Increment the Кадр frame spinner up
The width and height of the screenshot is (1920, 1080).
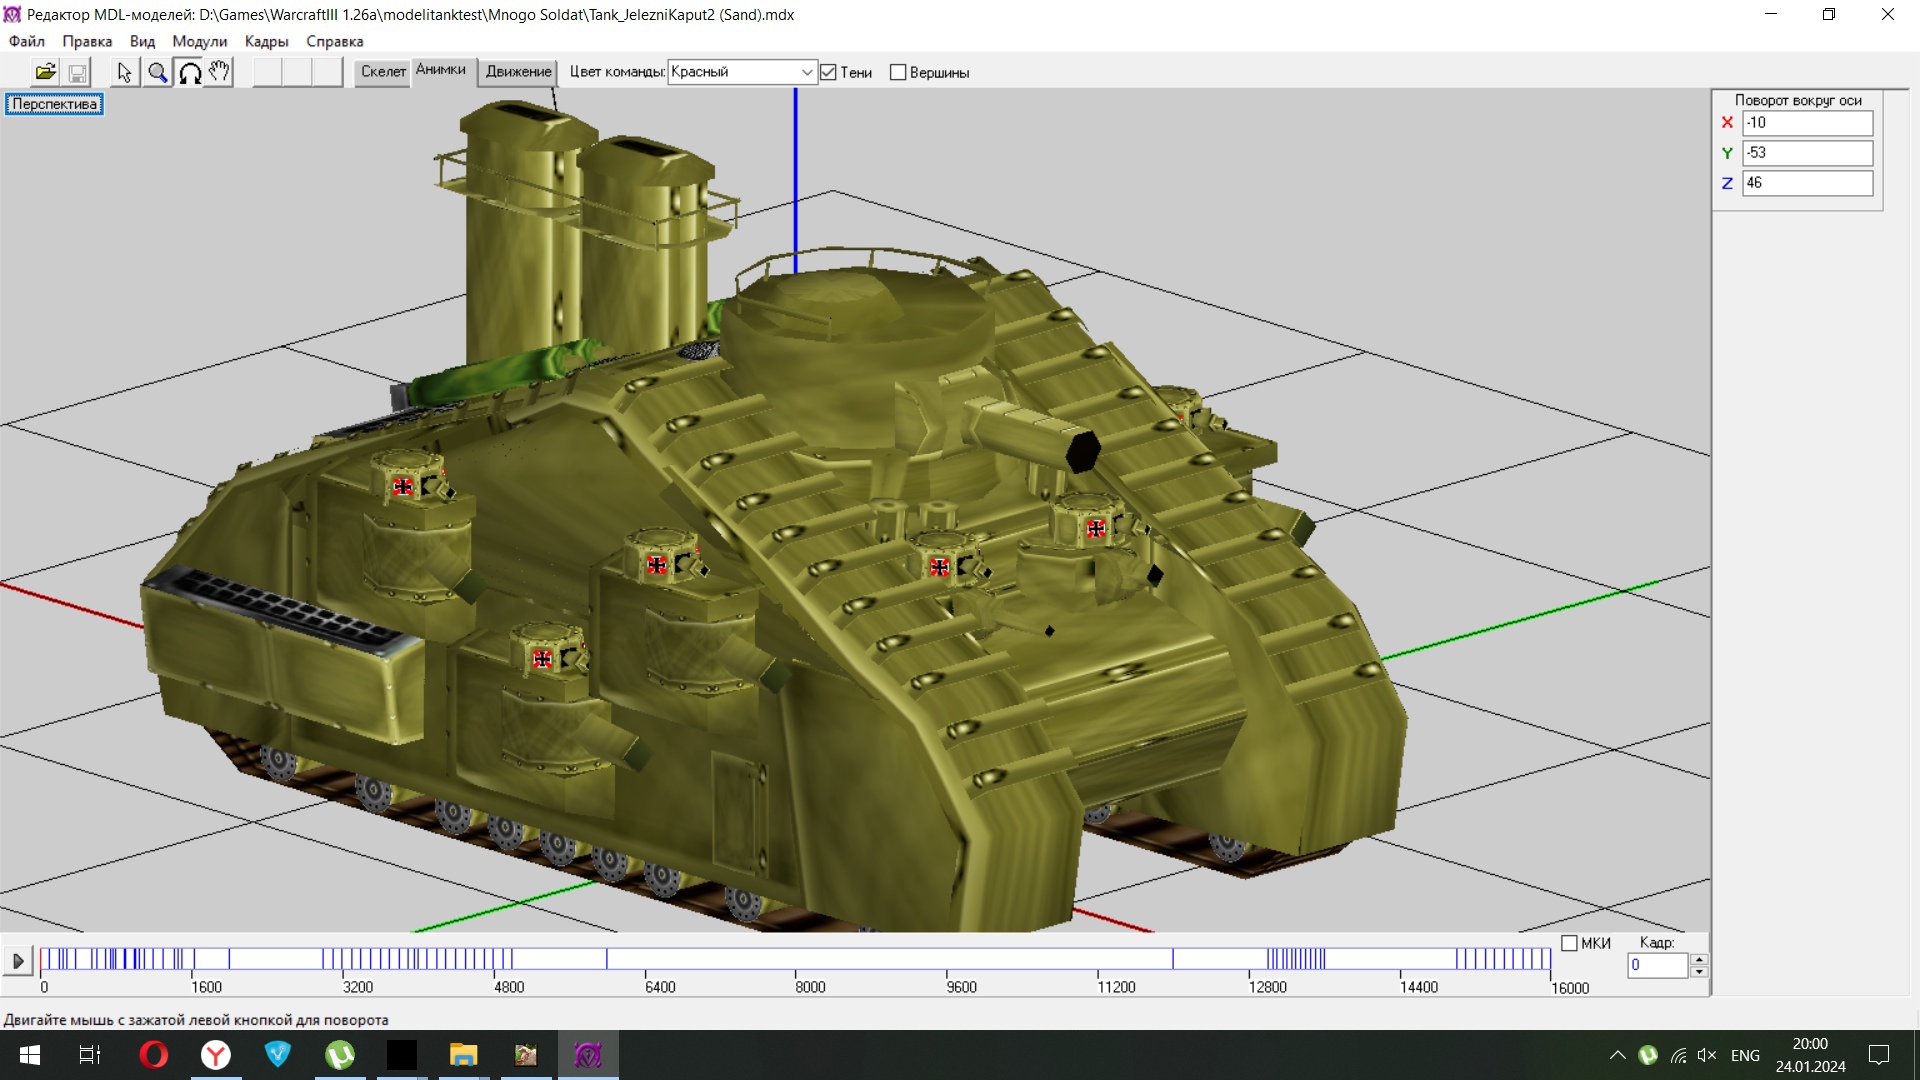(x=1699, y=959)
